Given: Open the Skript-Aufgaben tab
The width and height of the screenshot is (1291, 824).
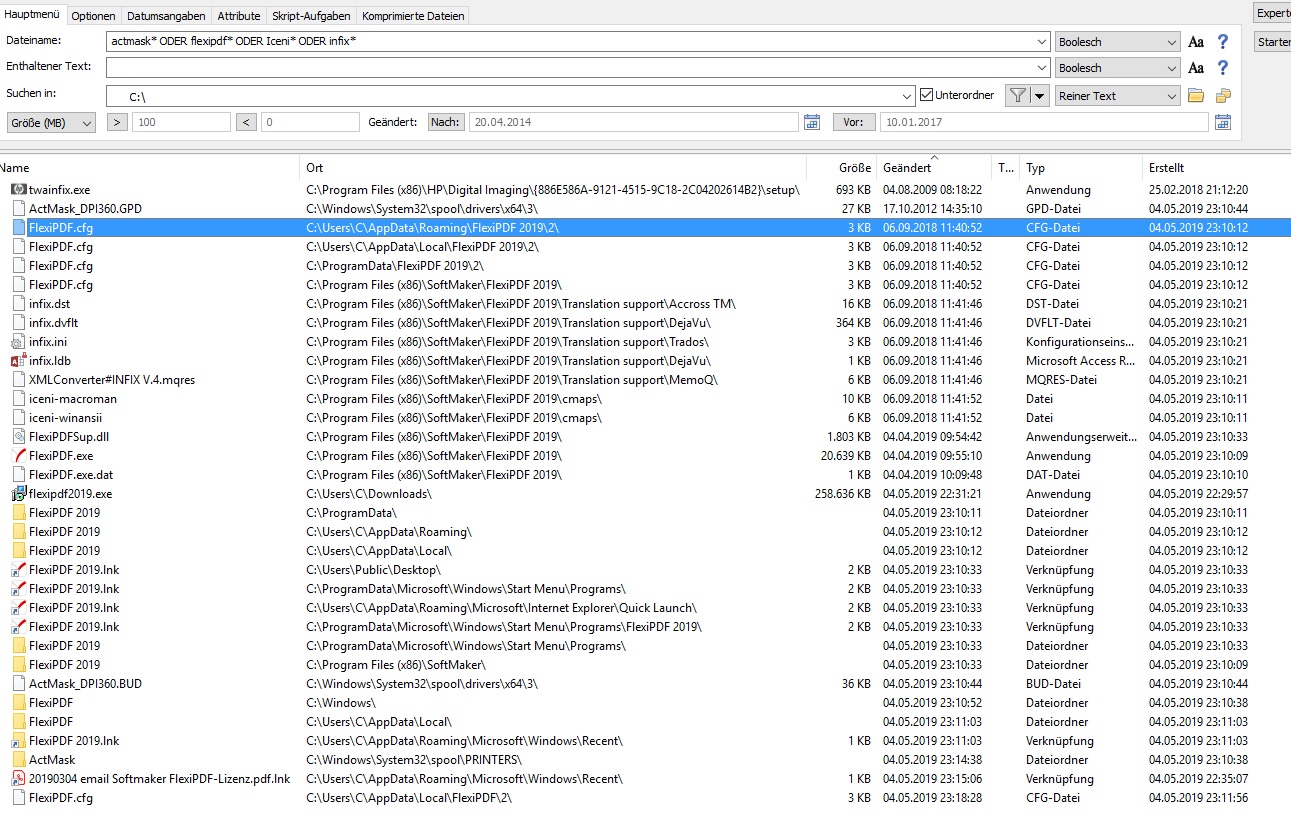Looking at the screenshot, I should click(312, 16).
